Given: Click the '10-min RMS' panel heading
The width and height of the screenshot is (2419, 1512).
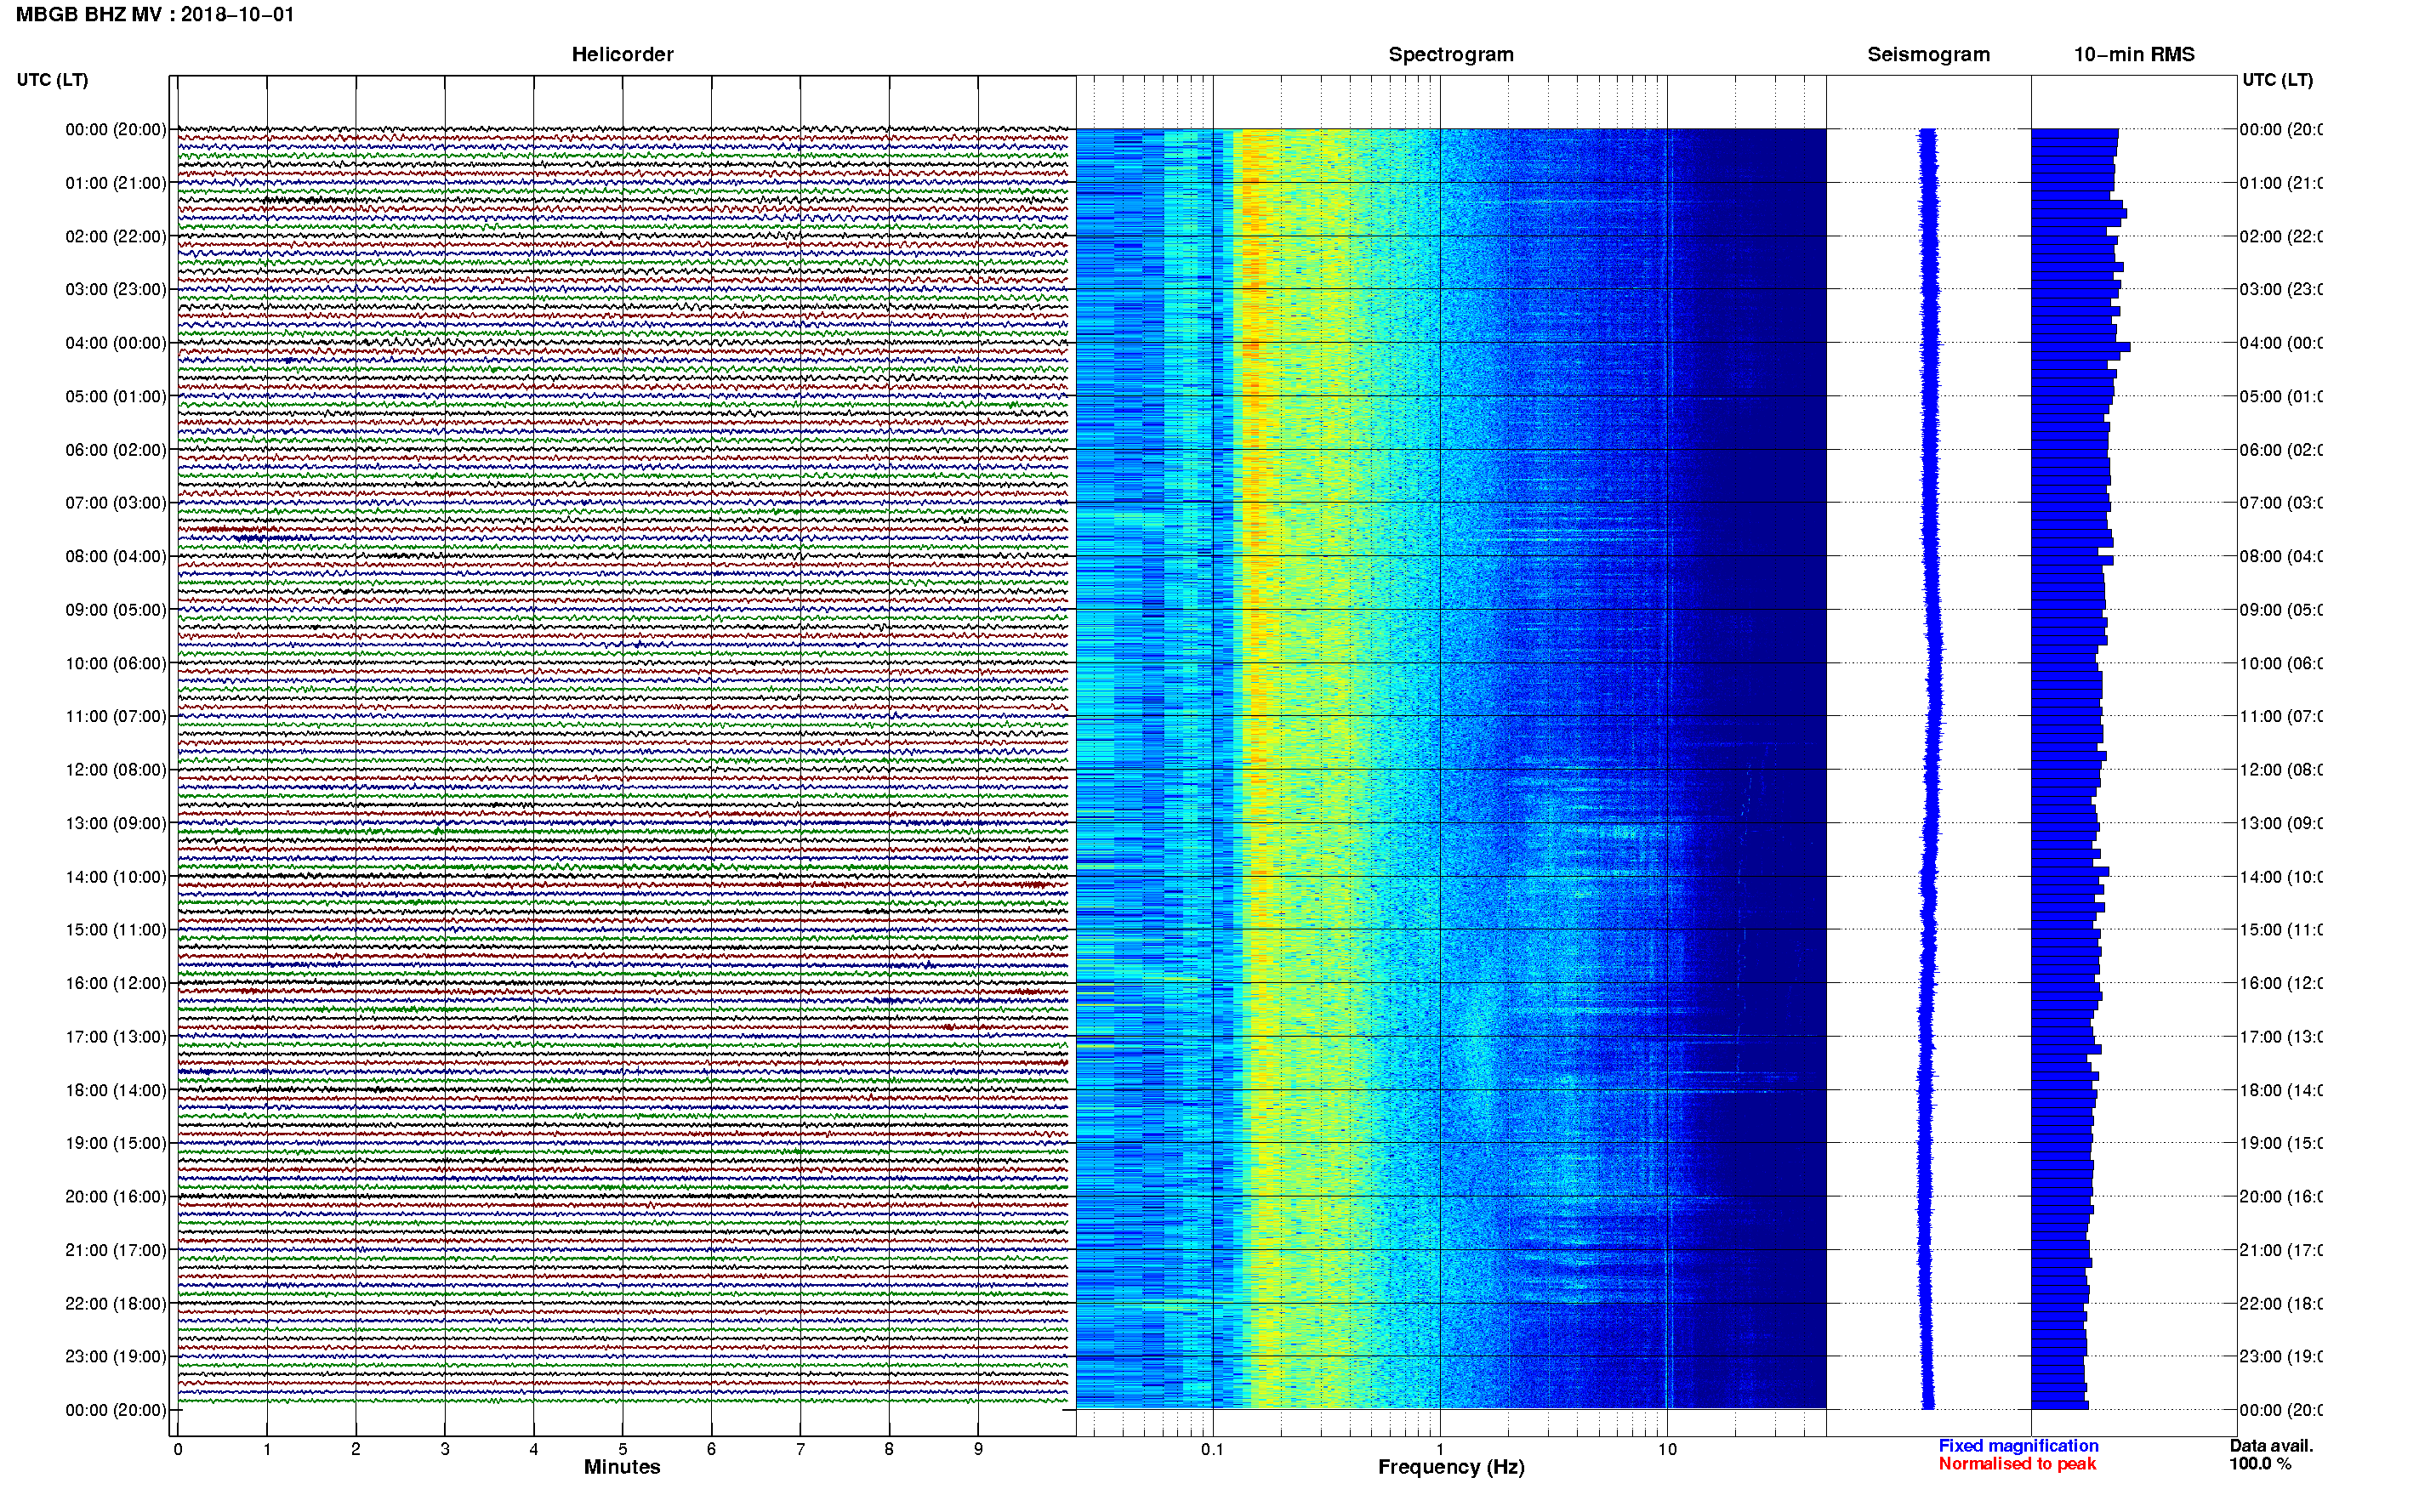Looking at the screenshot, I should tap(2134, 54).
